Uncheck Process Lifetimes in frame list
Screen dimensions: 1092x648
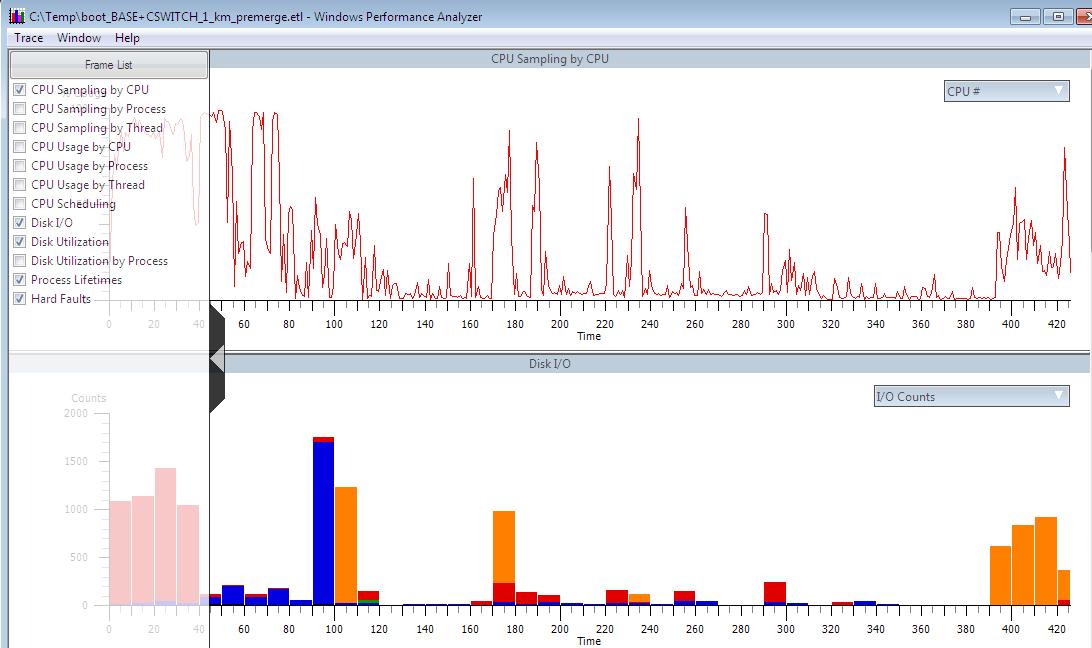pos(19,280)
